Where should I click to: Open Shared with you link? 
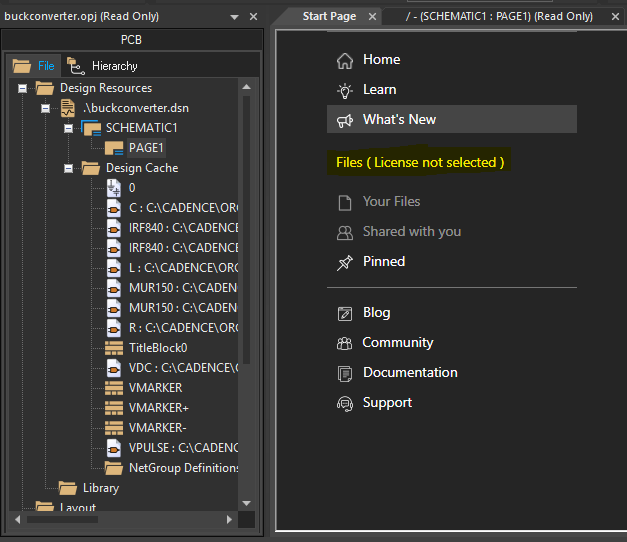click(411, 232)
